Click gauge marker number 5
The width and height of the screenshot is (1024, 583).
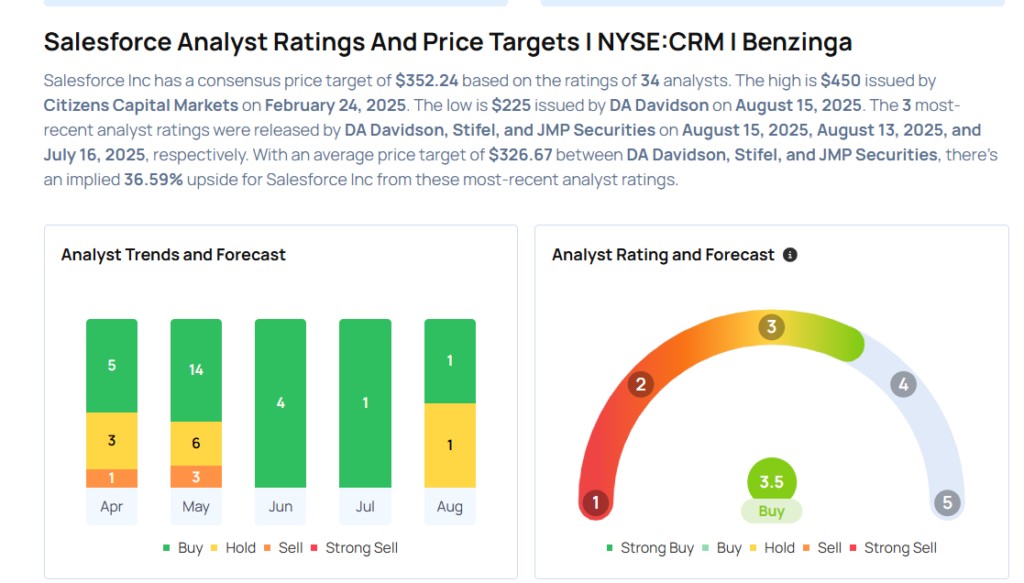pos(947,502)
